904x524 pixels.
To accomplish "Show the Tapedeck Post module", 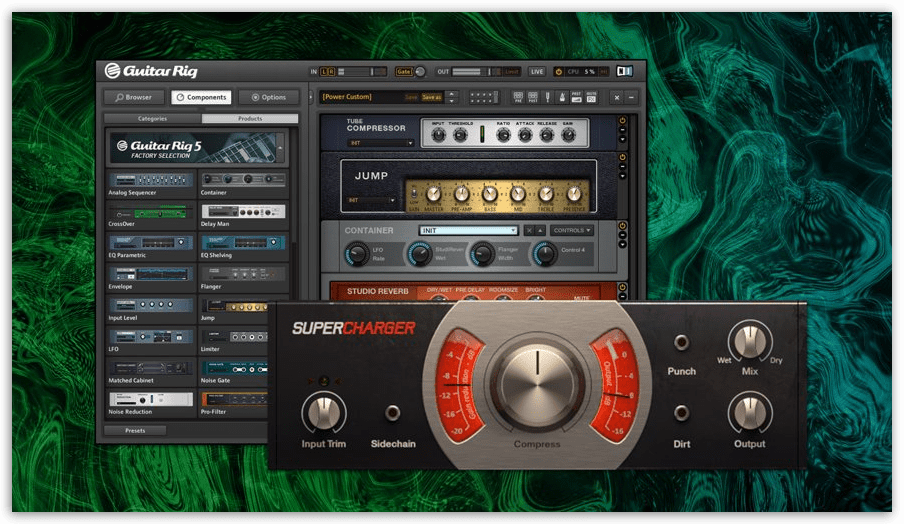I will click(533, 97).
